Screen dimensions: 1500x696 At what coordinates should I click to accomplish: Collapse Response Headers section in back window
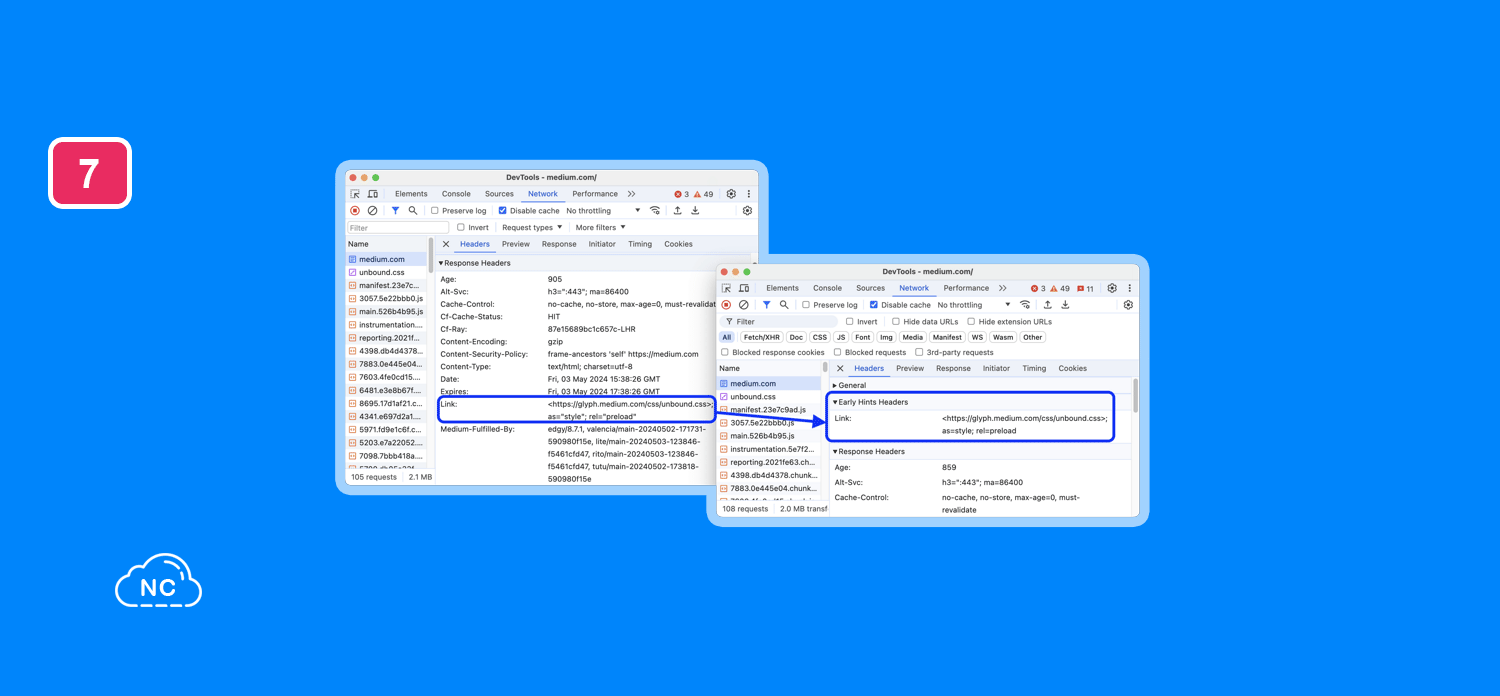point(441,263)
